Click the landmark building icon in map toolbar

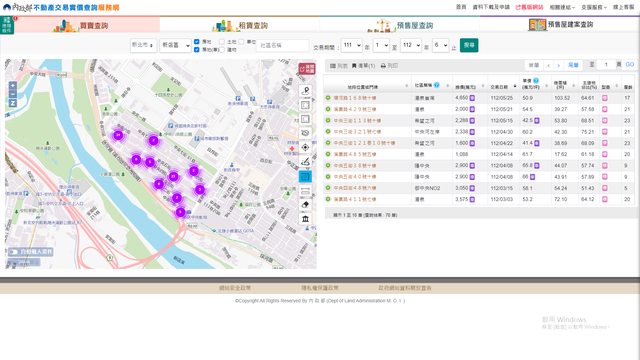pos(305,219)
